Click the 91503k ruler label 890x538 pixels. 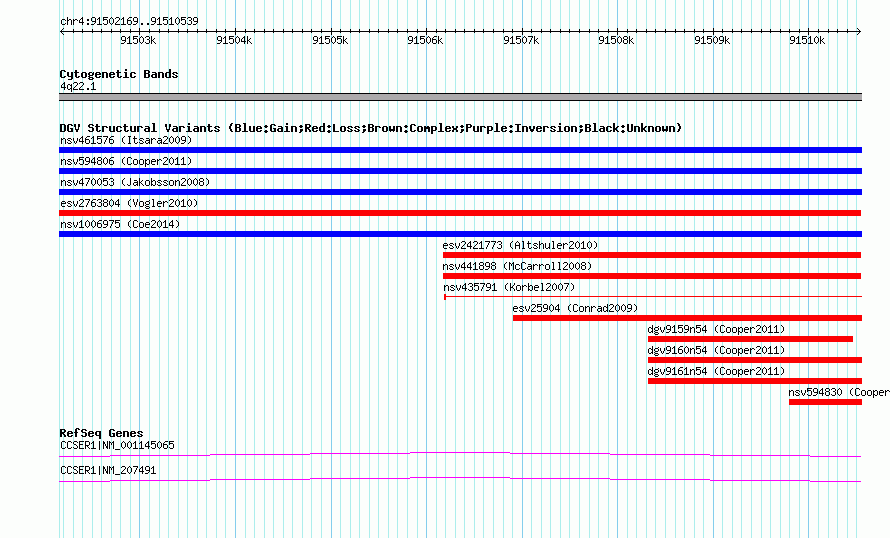[x=138, y=40]
